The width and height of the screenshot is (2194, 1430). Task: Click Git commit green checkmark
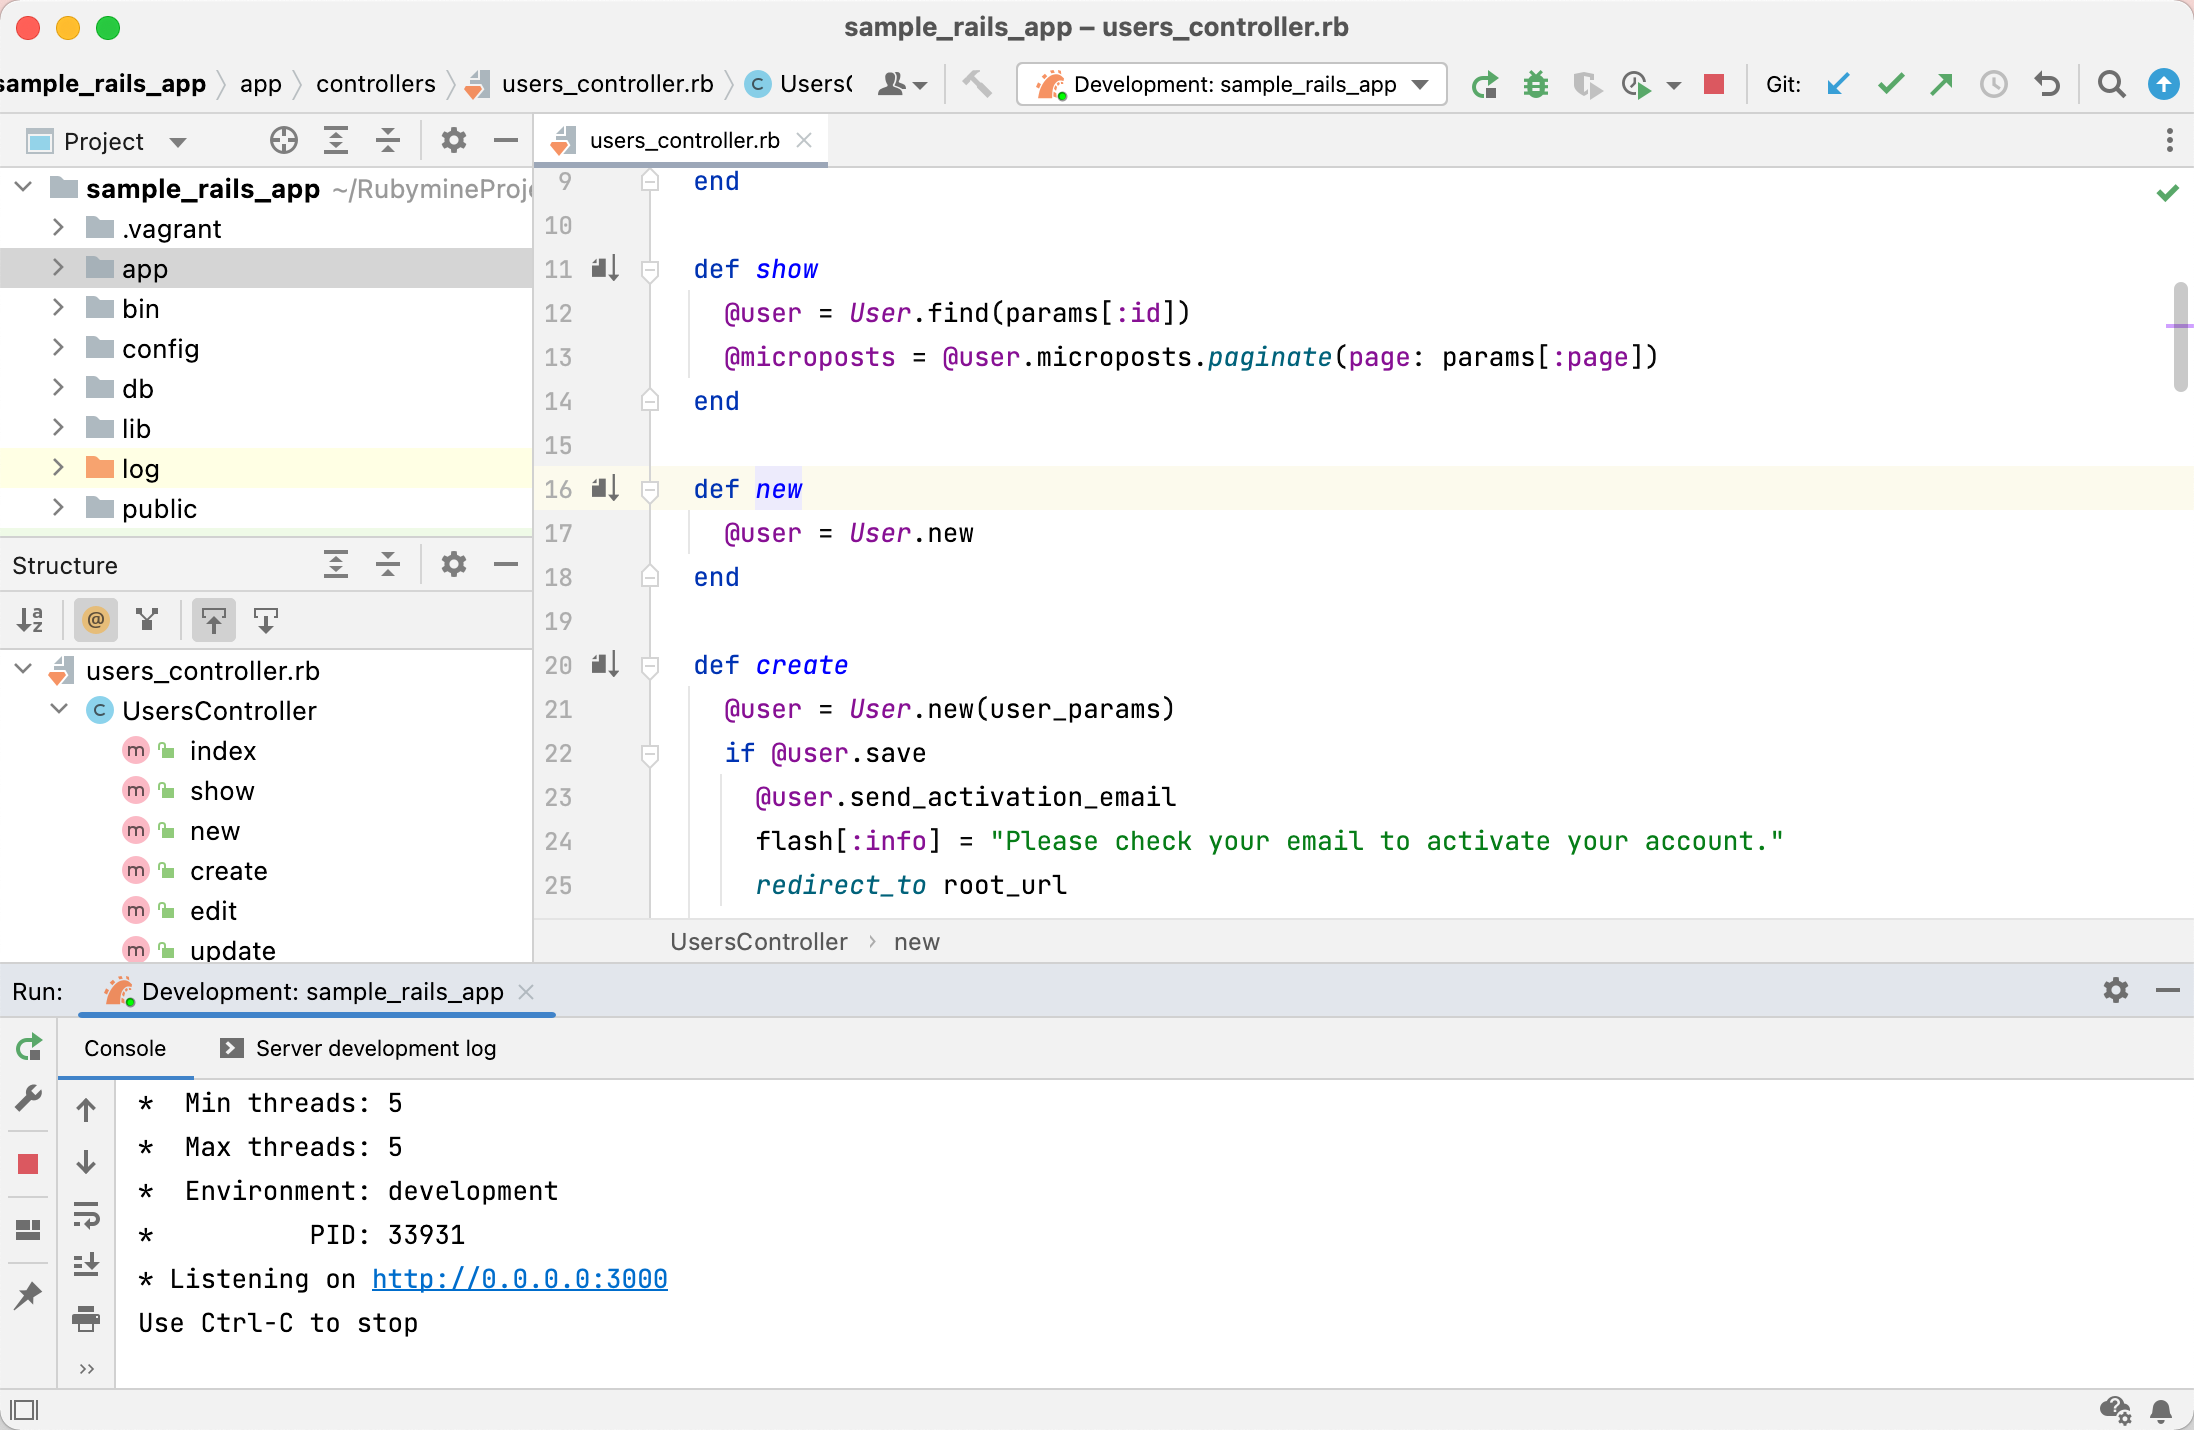point(1890,85)
